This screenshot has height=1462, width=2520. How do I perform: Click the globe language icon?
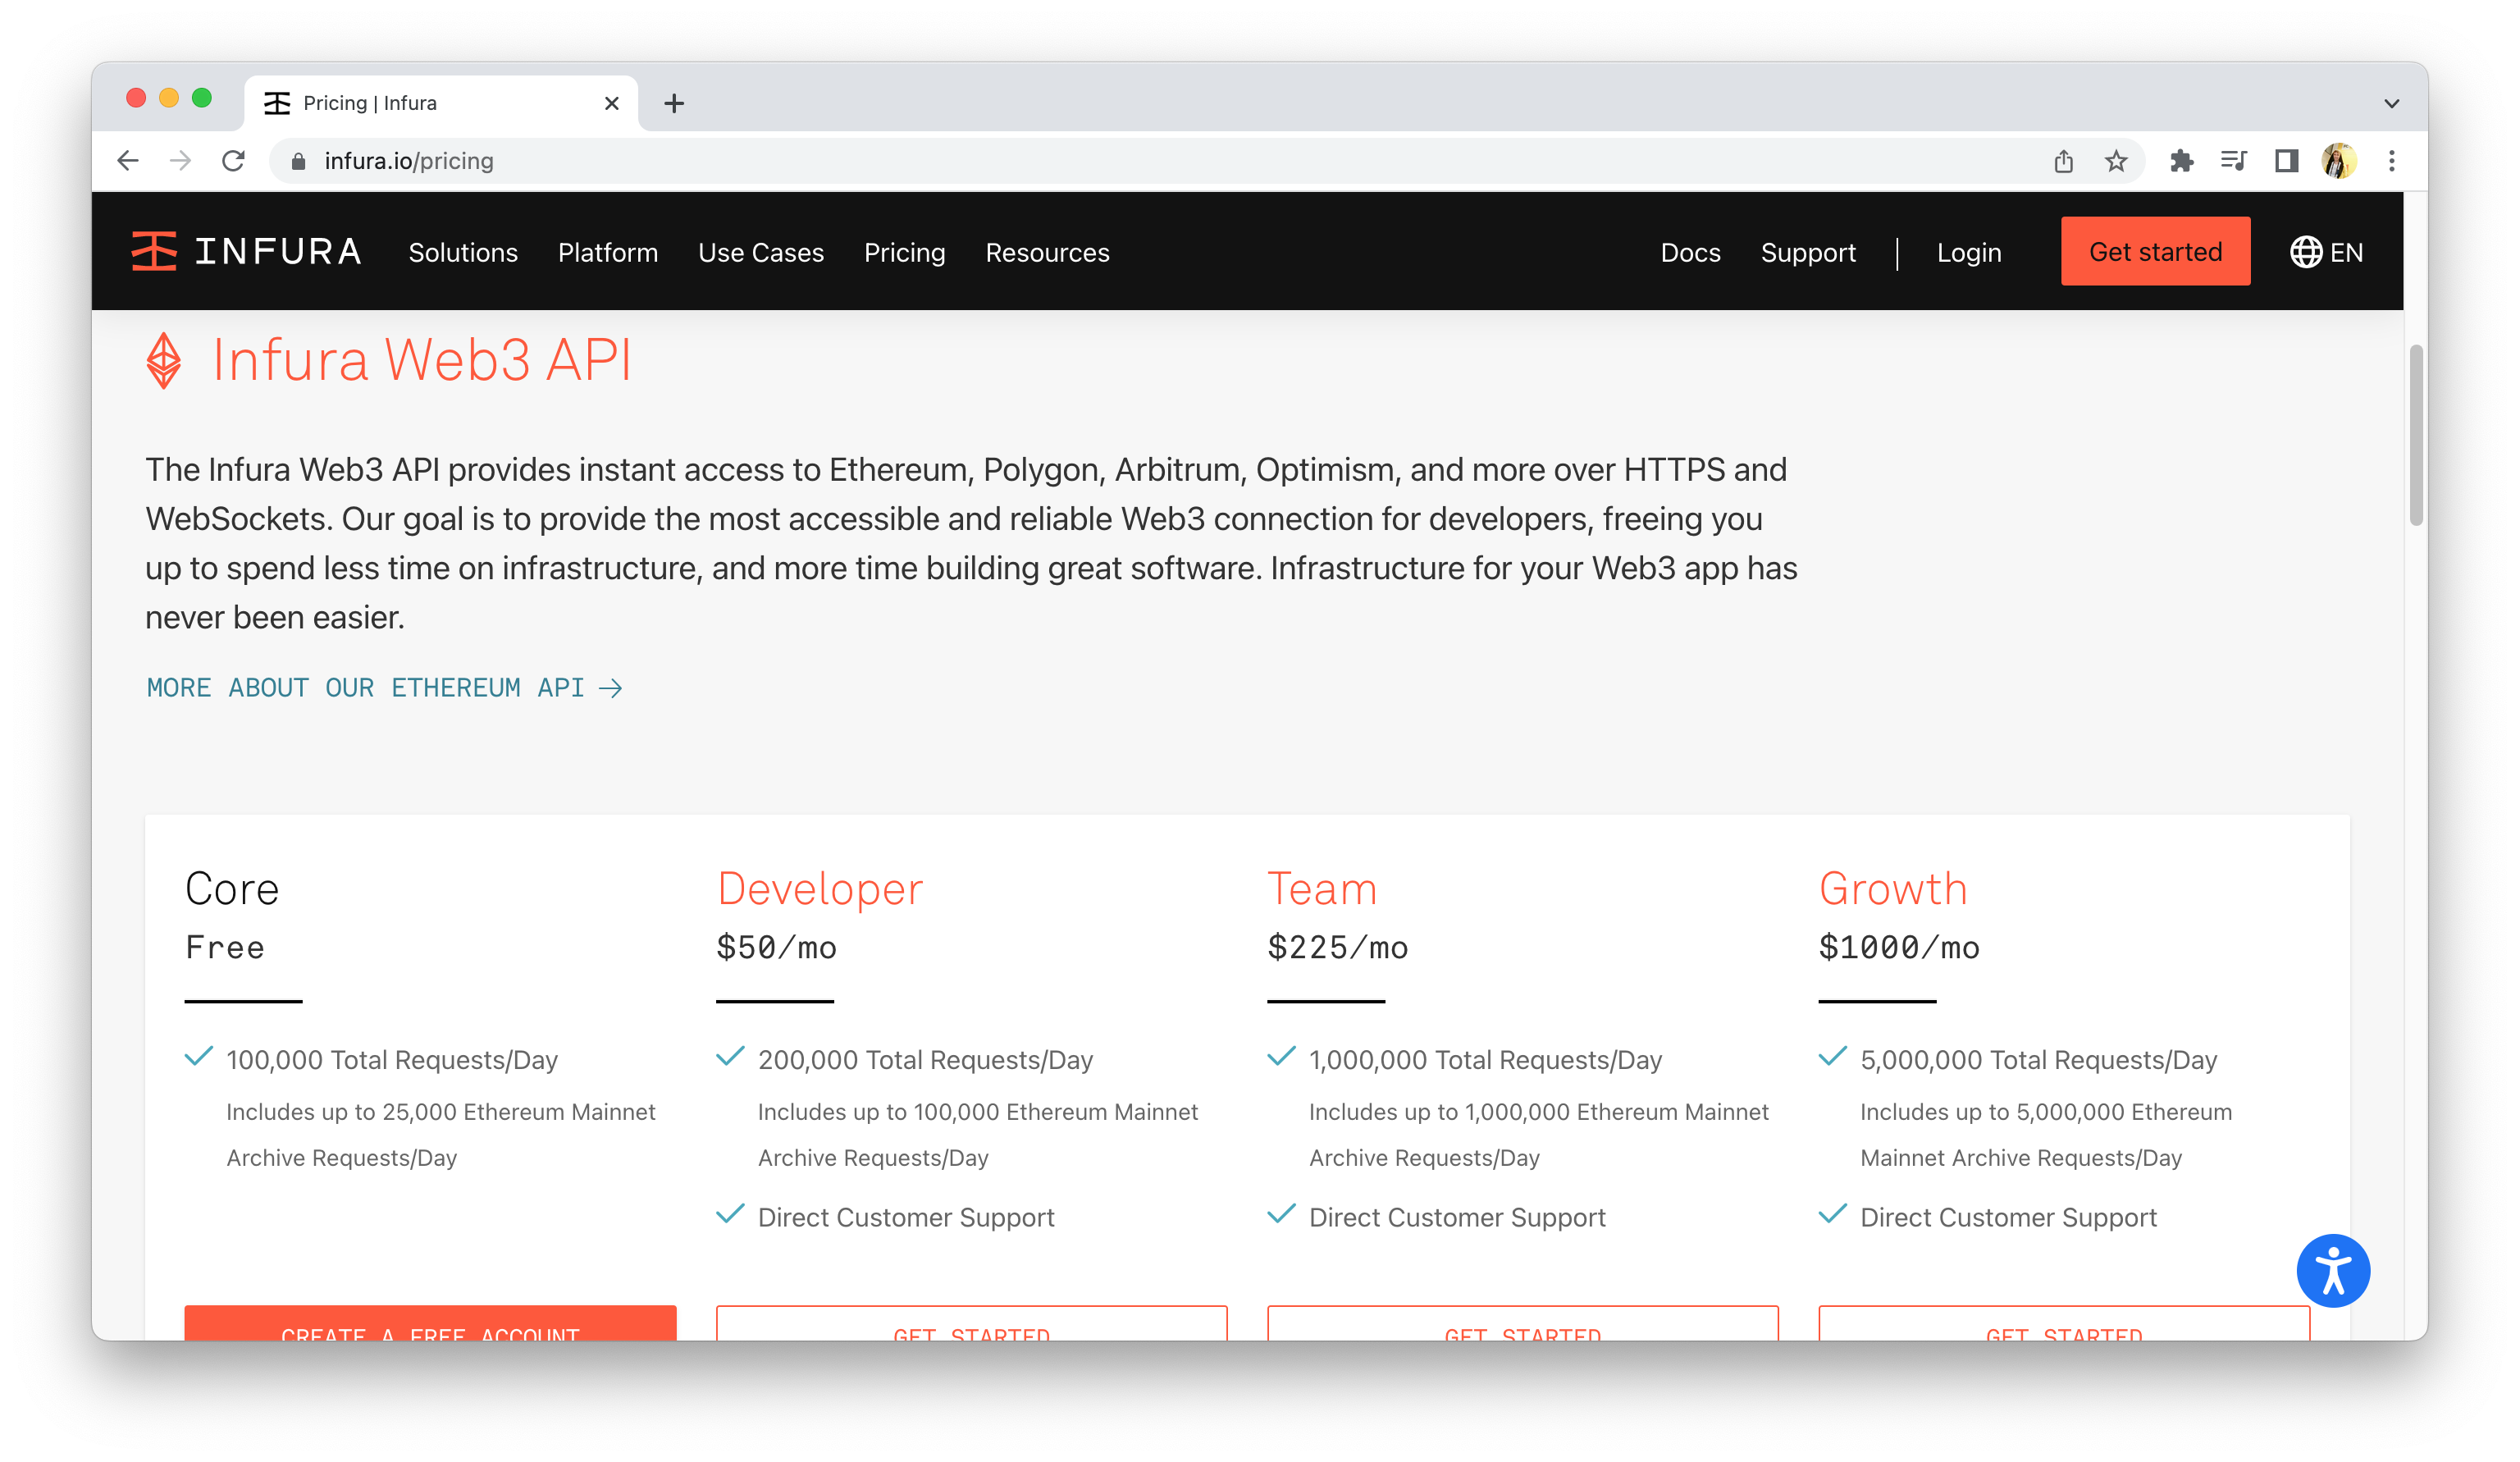pyautogui.click(x=2306, y=252)
